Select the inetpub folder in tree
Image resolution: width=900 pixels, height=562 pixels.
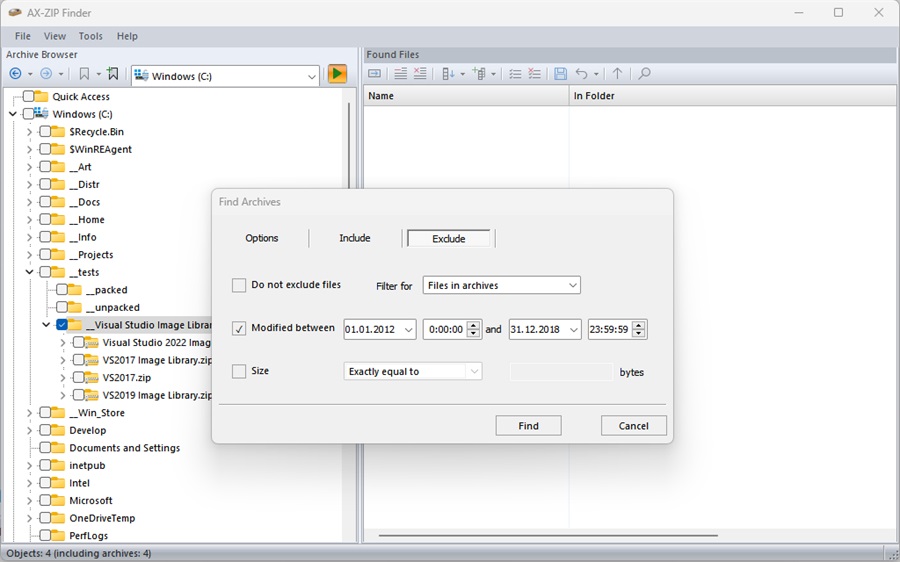87,466
